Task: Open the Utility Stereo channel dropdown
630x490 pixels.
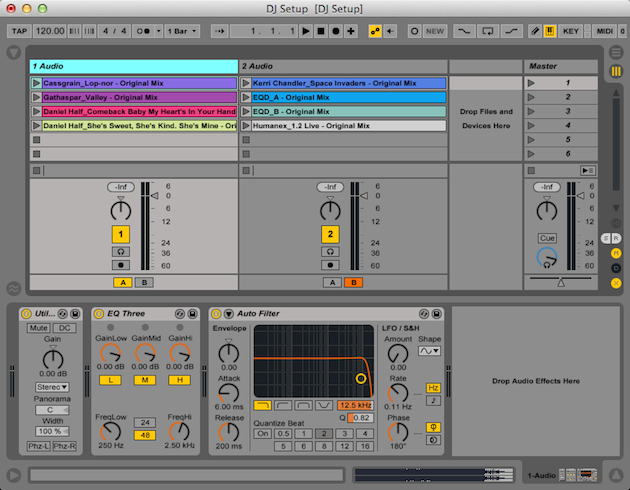Action: point(52,387)
